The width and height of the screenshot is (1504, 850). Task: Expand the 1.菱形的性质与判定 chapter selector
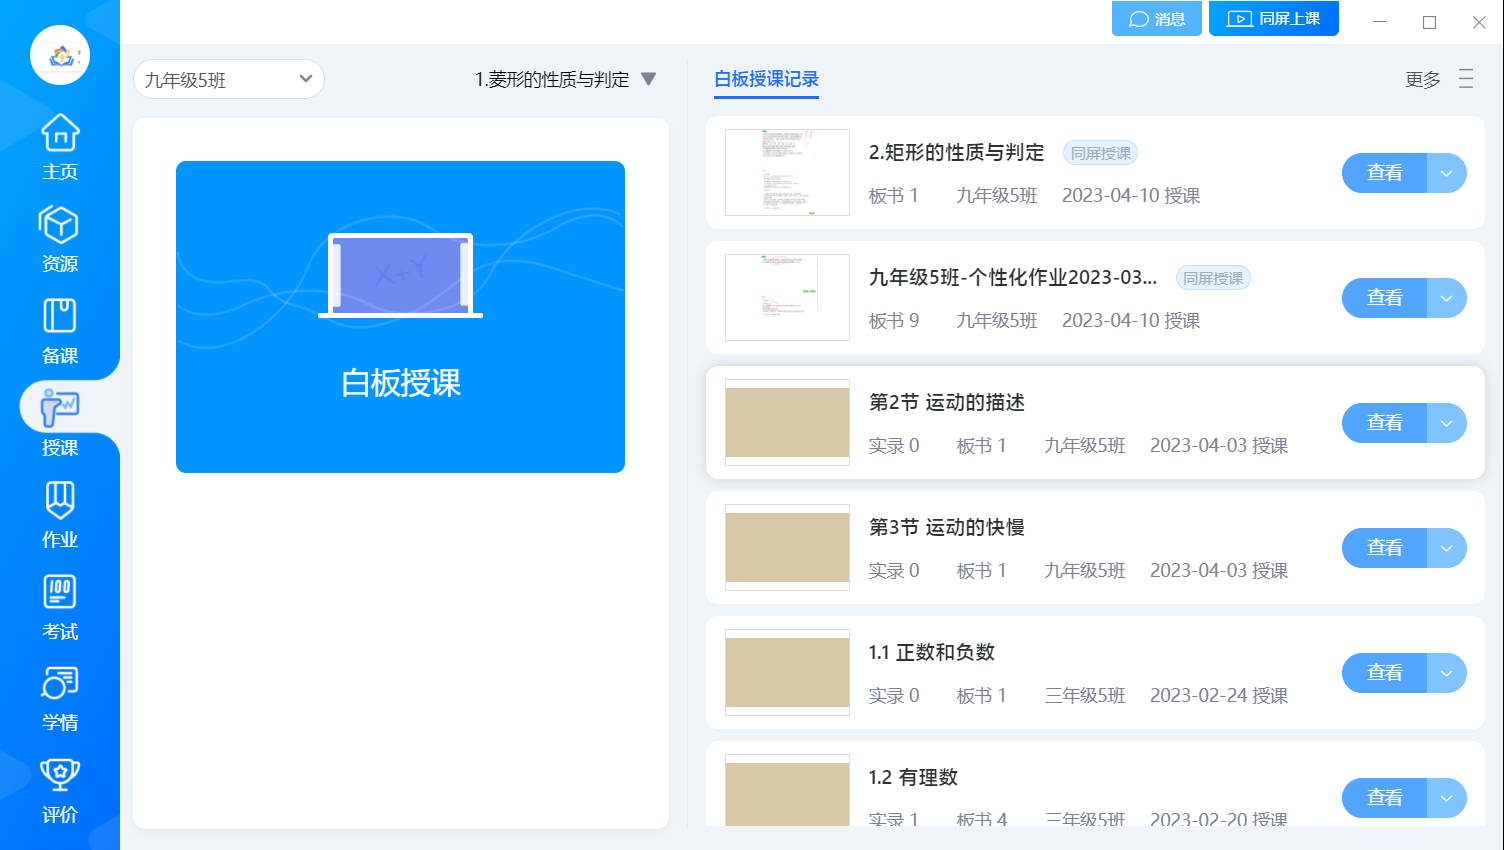coord(565,79)
